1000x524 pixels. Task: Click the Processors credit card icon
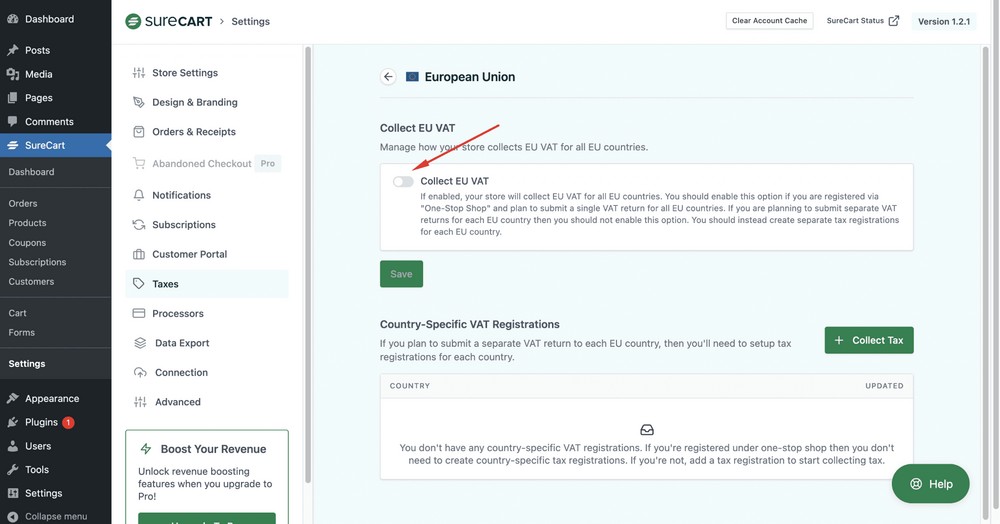138,313
